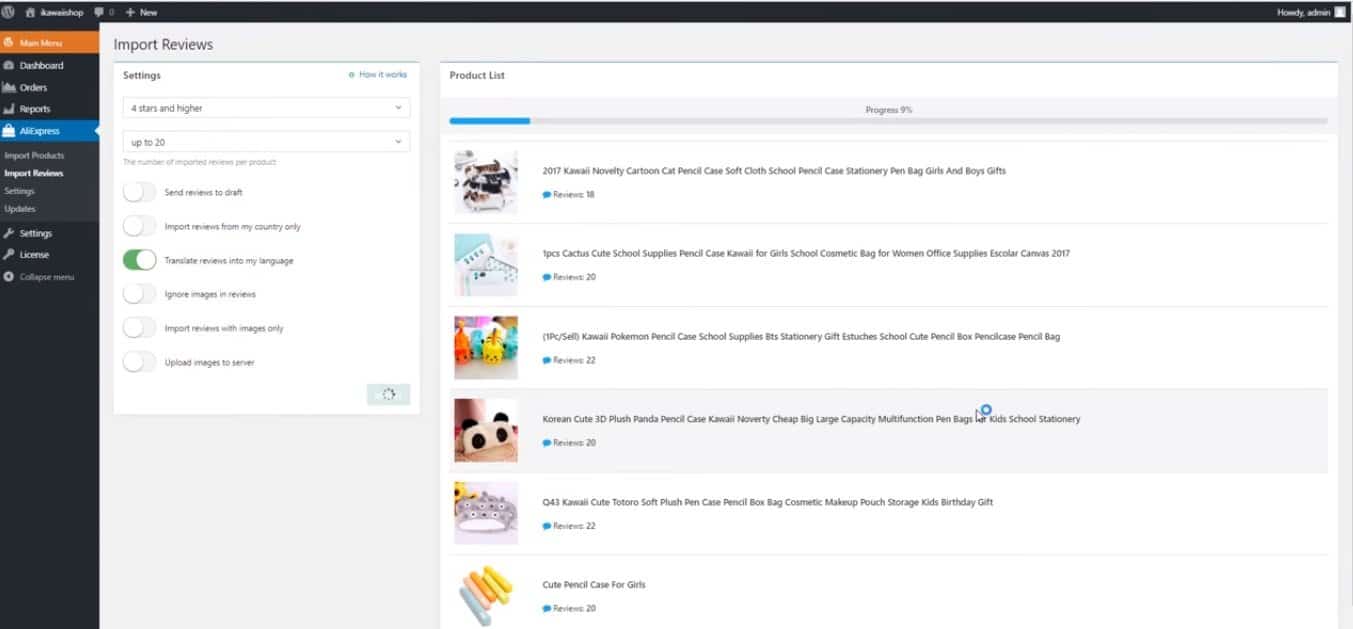1353x629 pixels.
Task: Open the Pokemon Pencil Case thumbnail
Action: tap(486, 348)
